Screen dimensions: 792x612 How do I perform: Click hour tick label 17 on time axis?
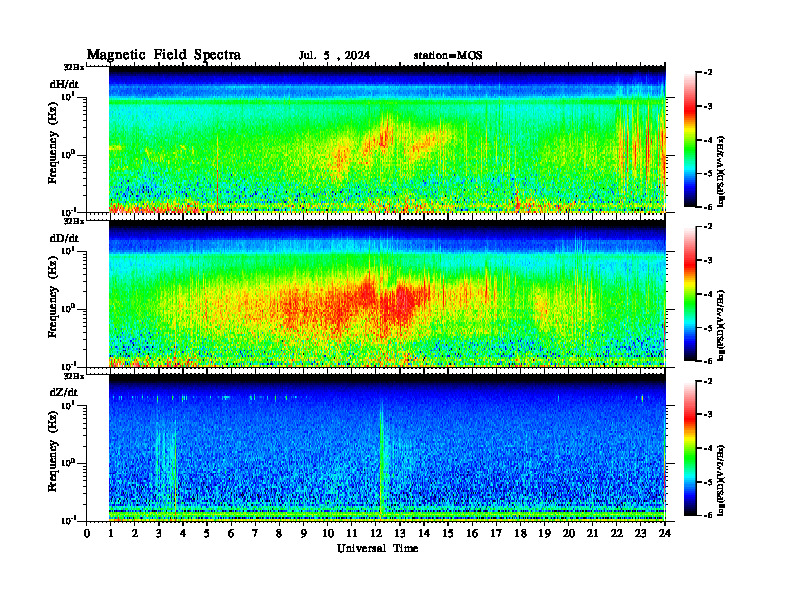tap(496, 534)
